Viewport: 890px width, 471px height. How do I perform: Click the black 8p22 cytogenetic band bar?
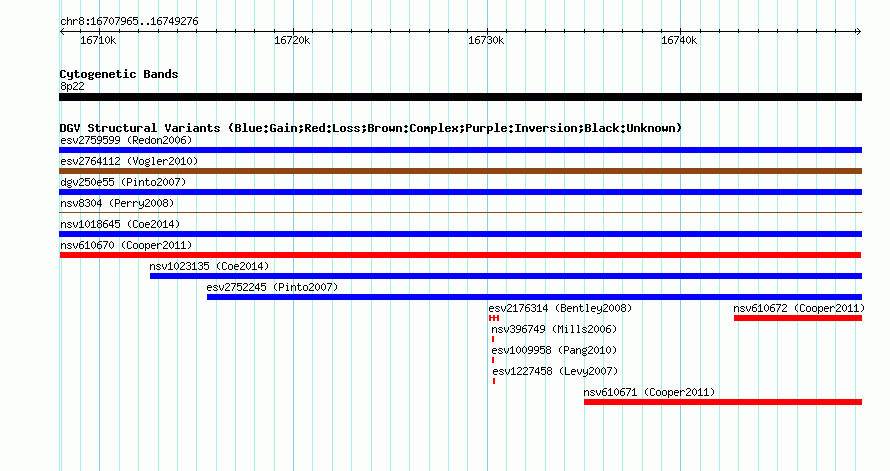click(460, 98)
